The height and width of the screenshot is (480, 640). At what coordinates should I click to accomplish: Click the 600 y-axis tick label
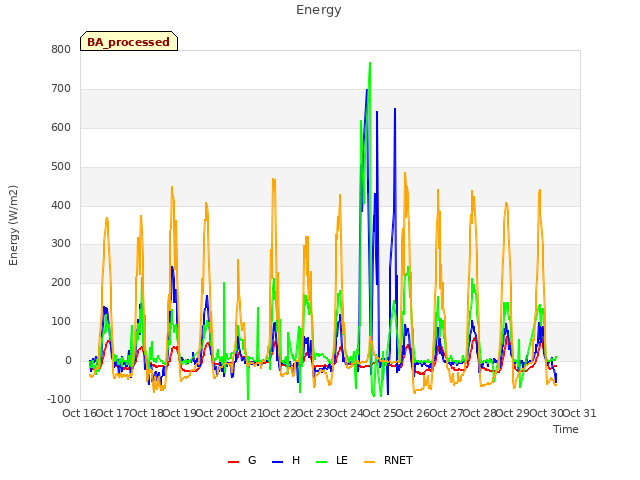point(61,127)
